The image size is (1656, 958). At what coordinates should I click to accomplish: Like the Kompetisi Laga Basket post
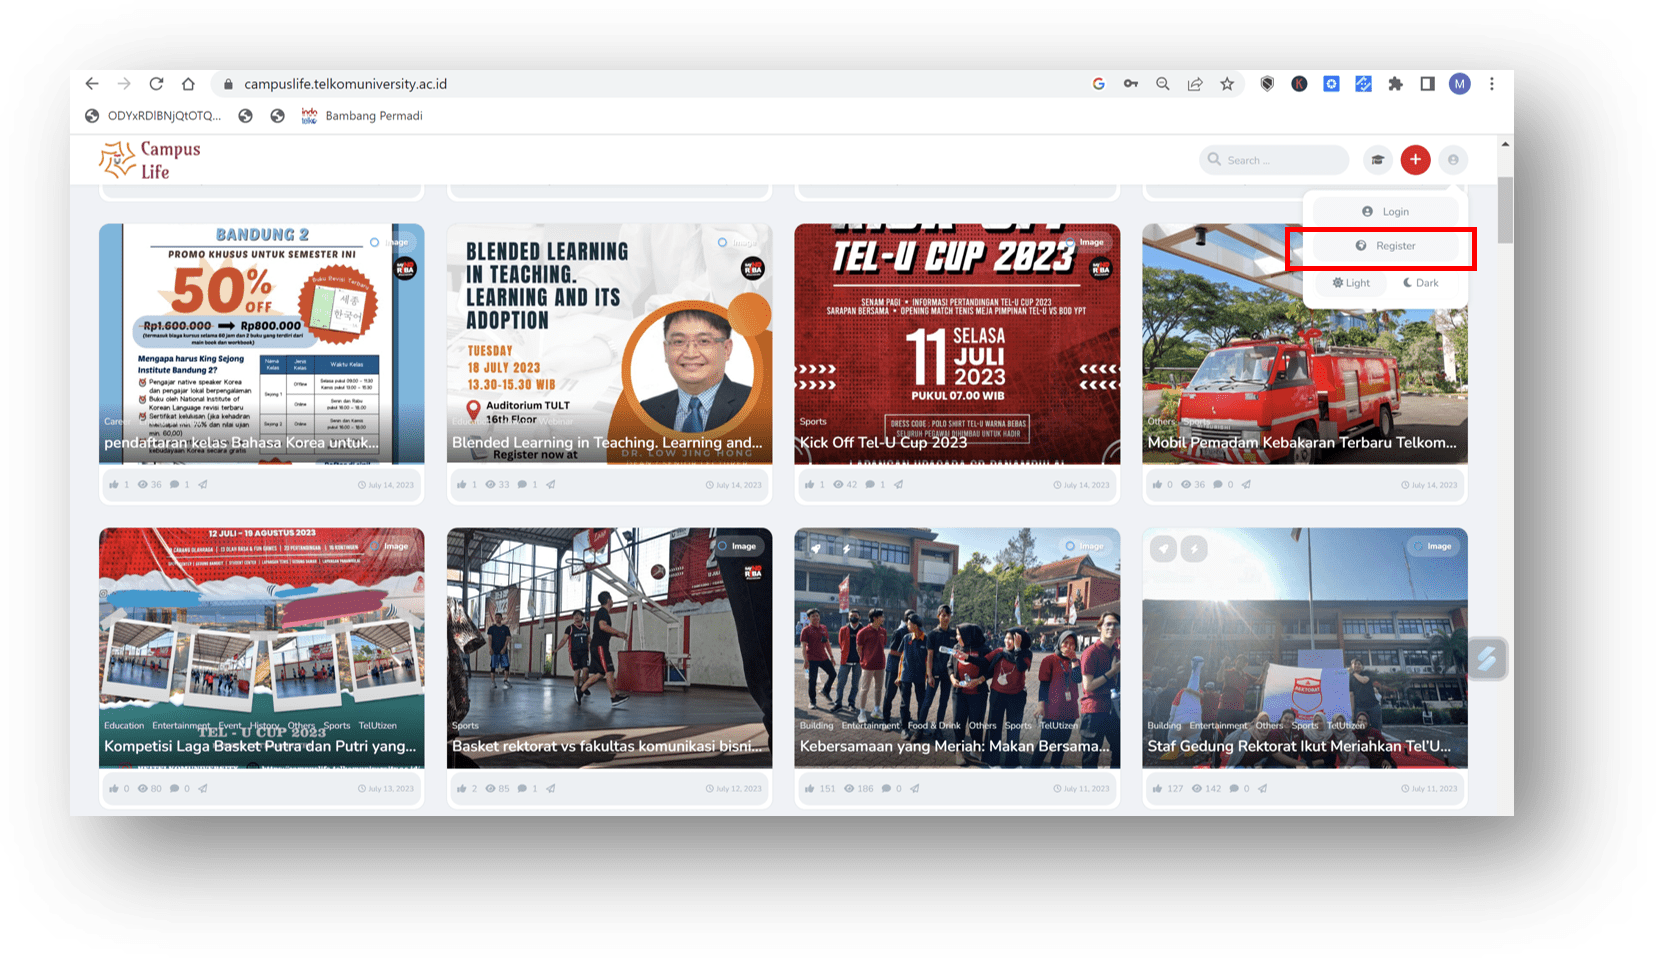[114, 789]
